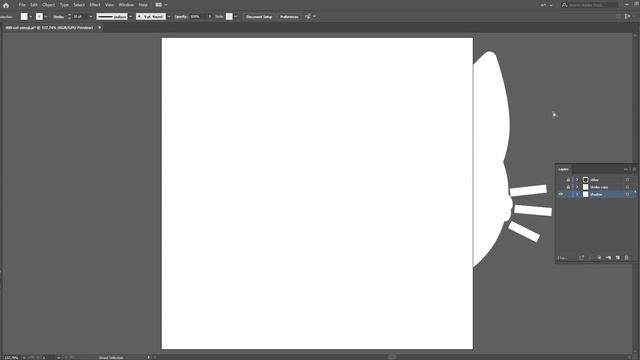This screenshot has height=360, width=640.
Task: Open the Style dropdown arrow
Action: tap(236, 17)
